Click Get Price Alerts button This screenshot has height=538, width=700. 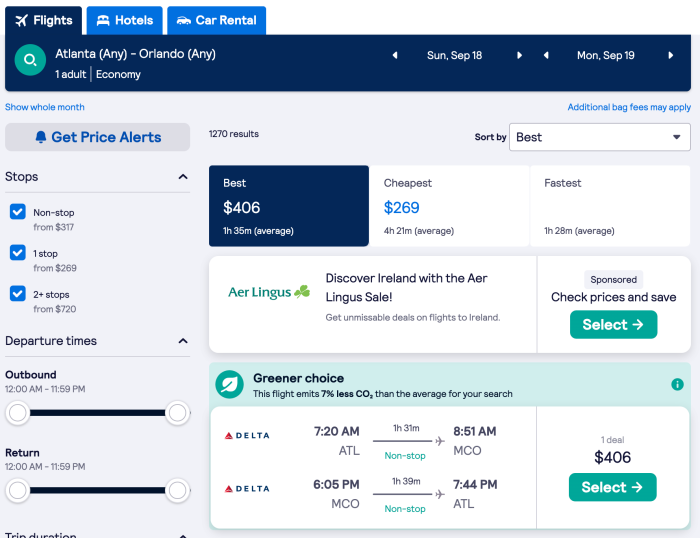[97, 137]
